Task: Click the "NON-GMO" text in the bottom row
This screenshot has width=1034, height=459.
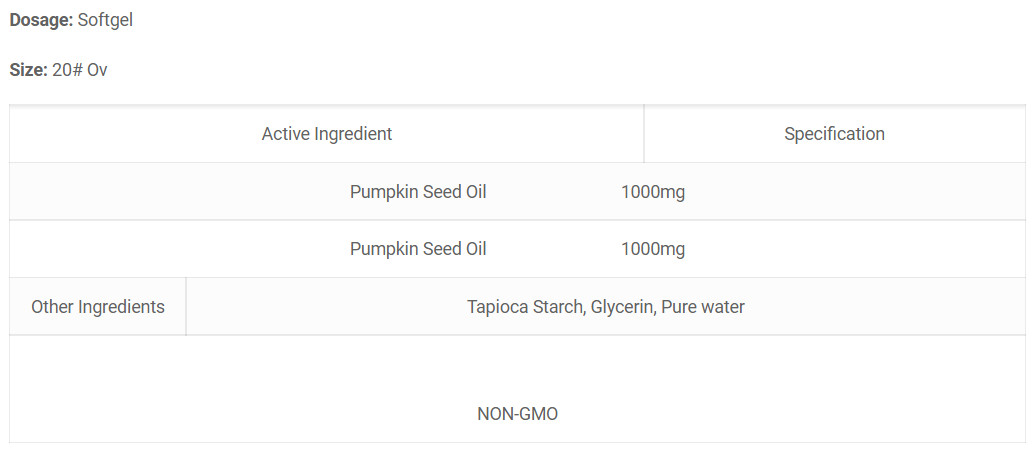Action: (517, 414)
